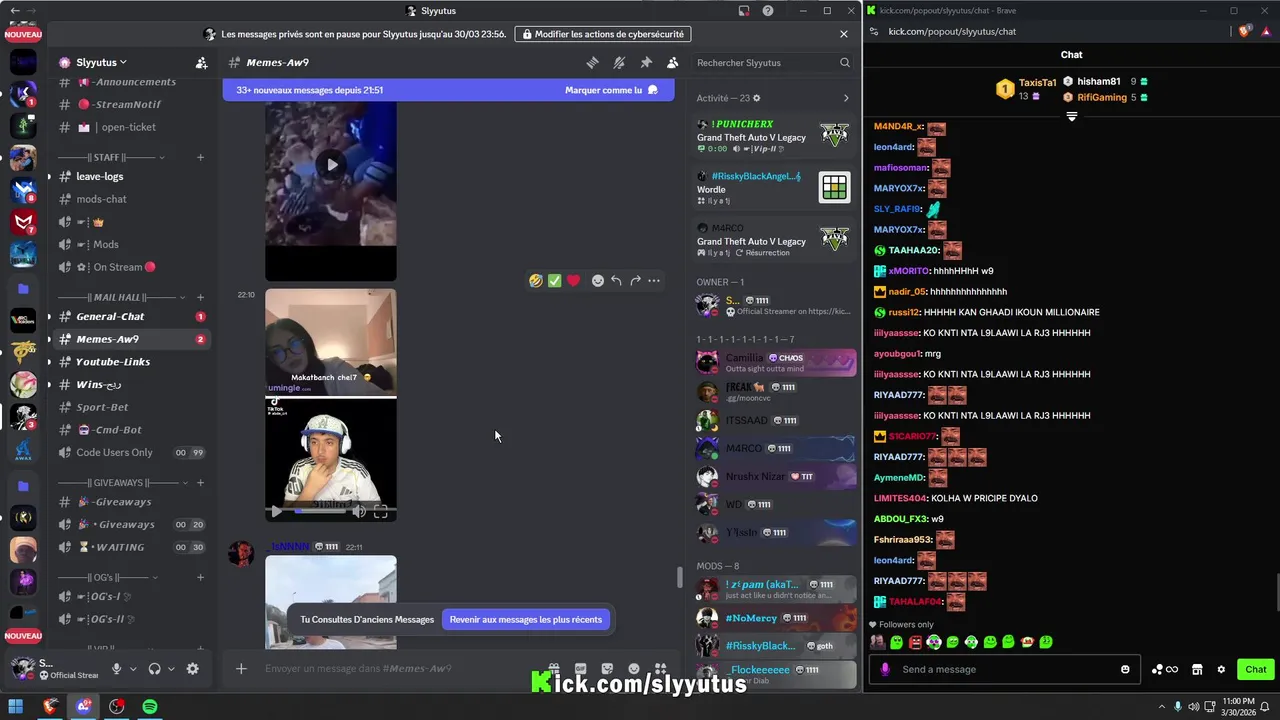Toggle notification mute bell in channel header
Screen dimensions: 1280x720
point(619,62)
